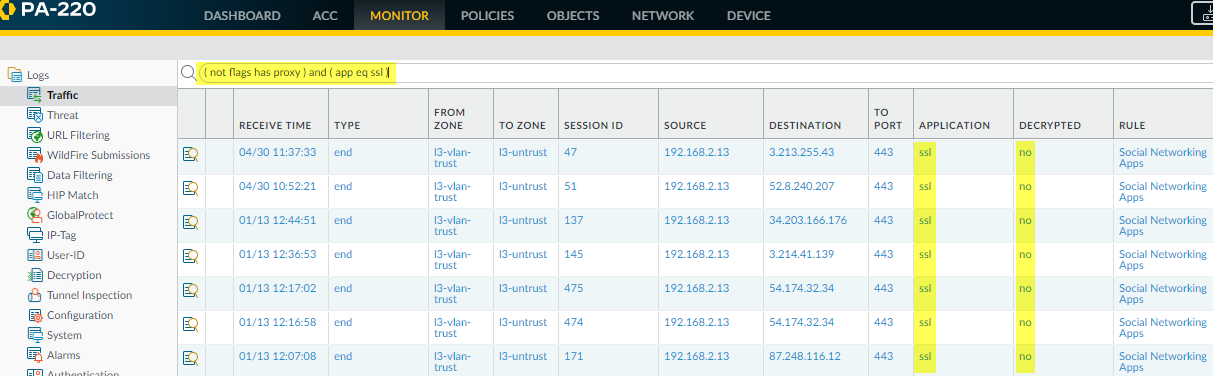Image resolution: width=1213 pixels, height=376 pixels.
Task: Click the RULE column header
Action: (1132, 125)
